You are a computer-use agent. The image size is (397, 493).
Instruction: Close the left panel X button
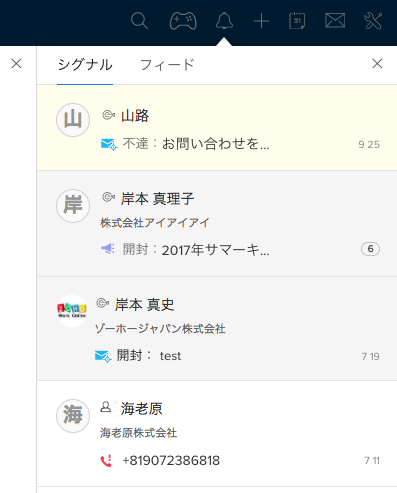16,63
